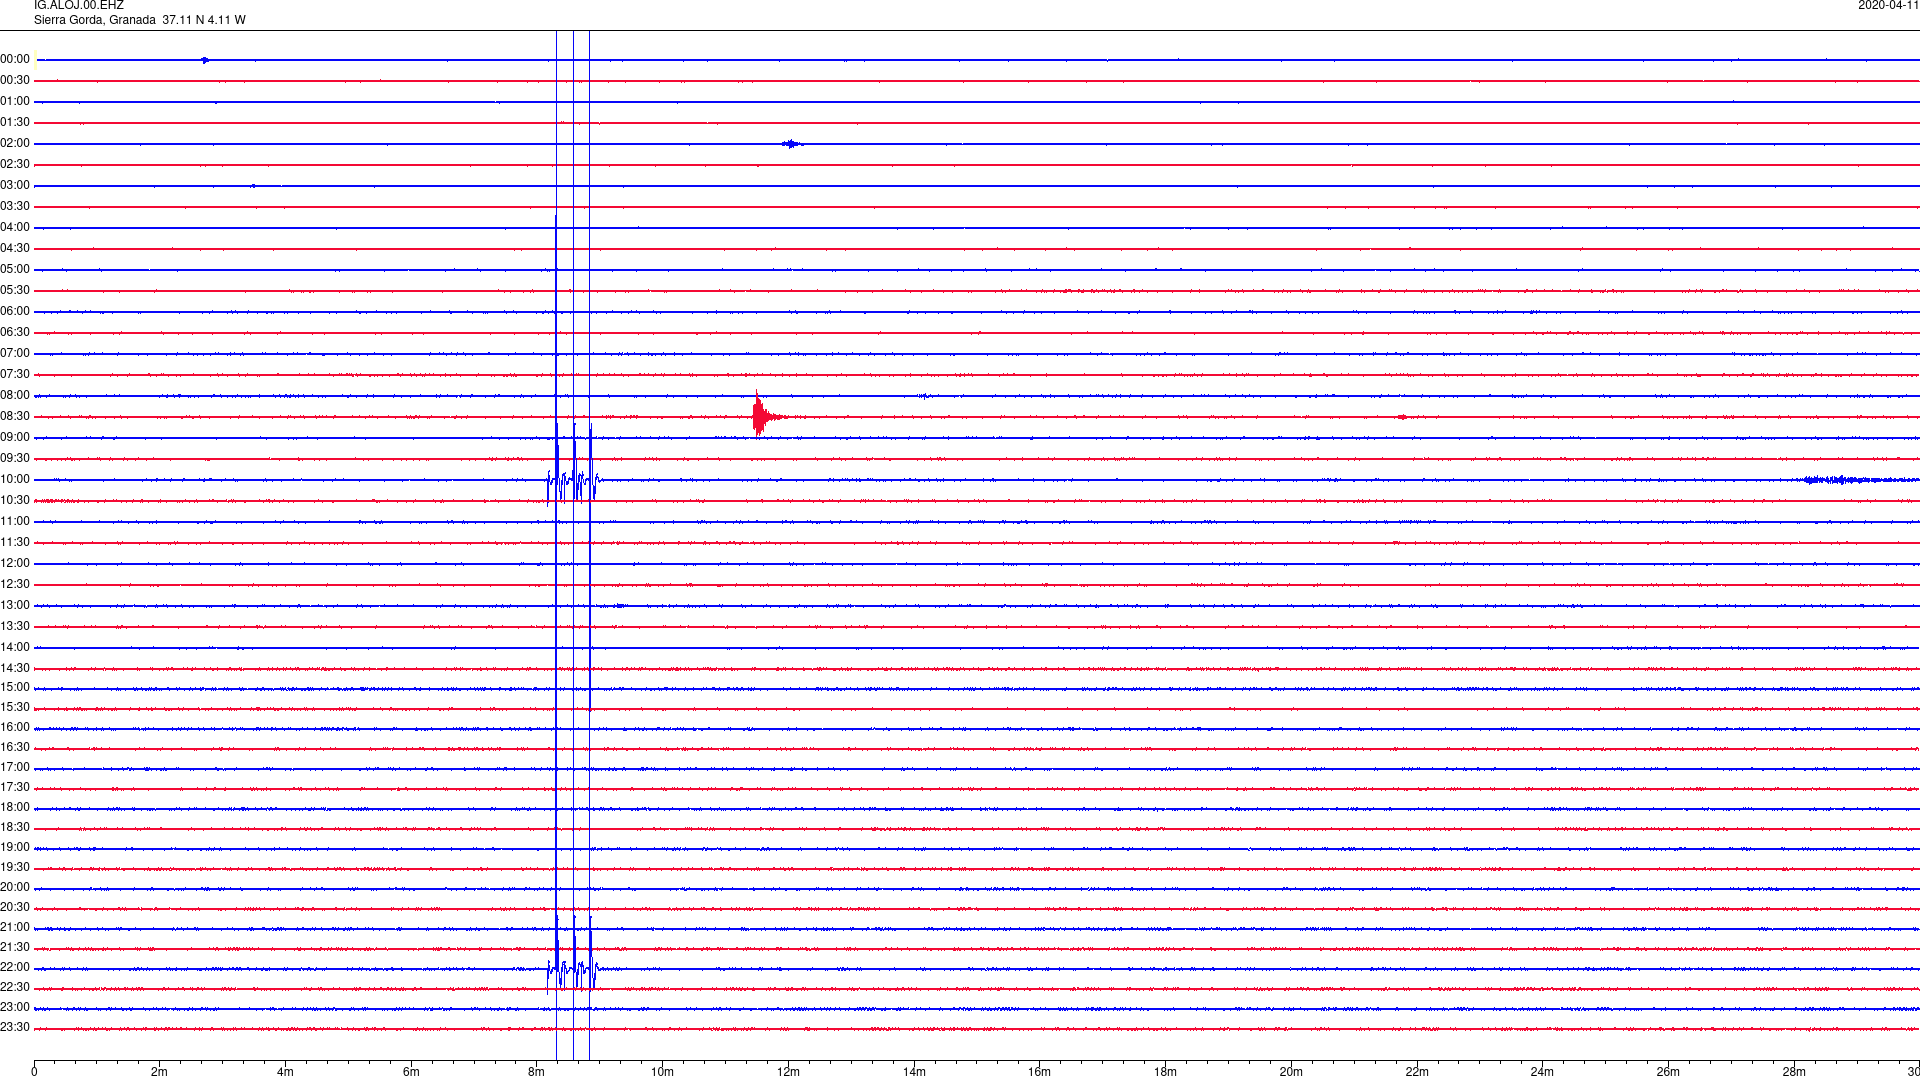1920x1080 pixels.
Task: Click the 28m axis tick label
Action: coord(1794,1072)
